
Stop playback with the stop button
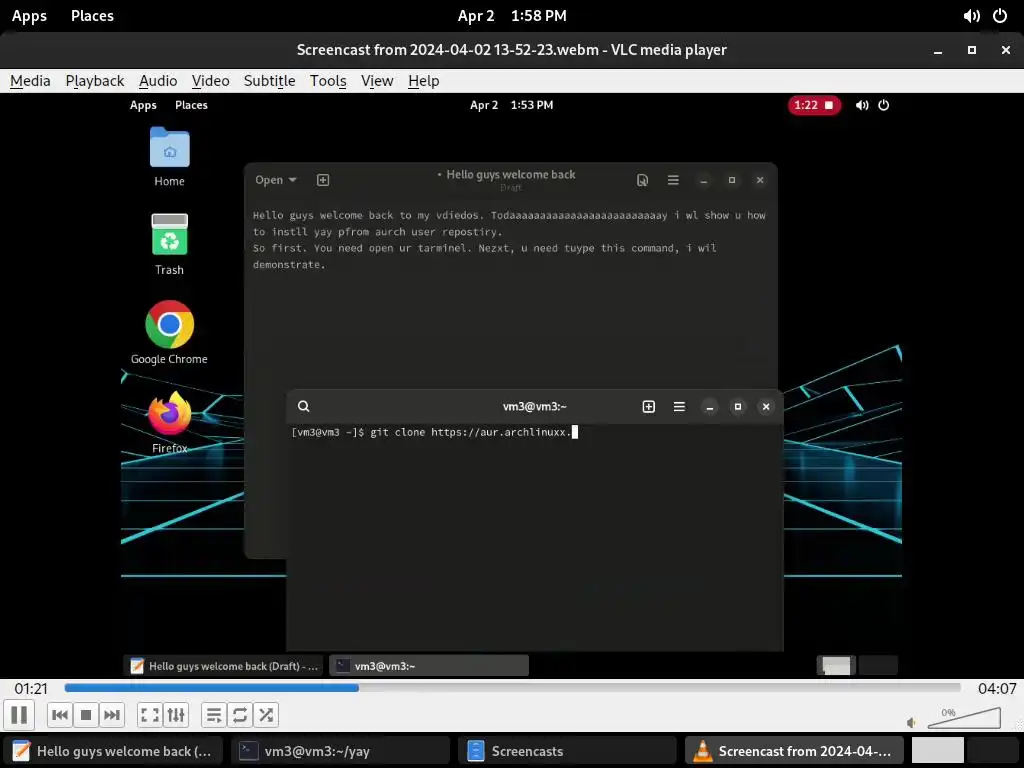point(86,715)
